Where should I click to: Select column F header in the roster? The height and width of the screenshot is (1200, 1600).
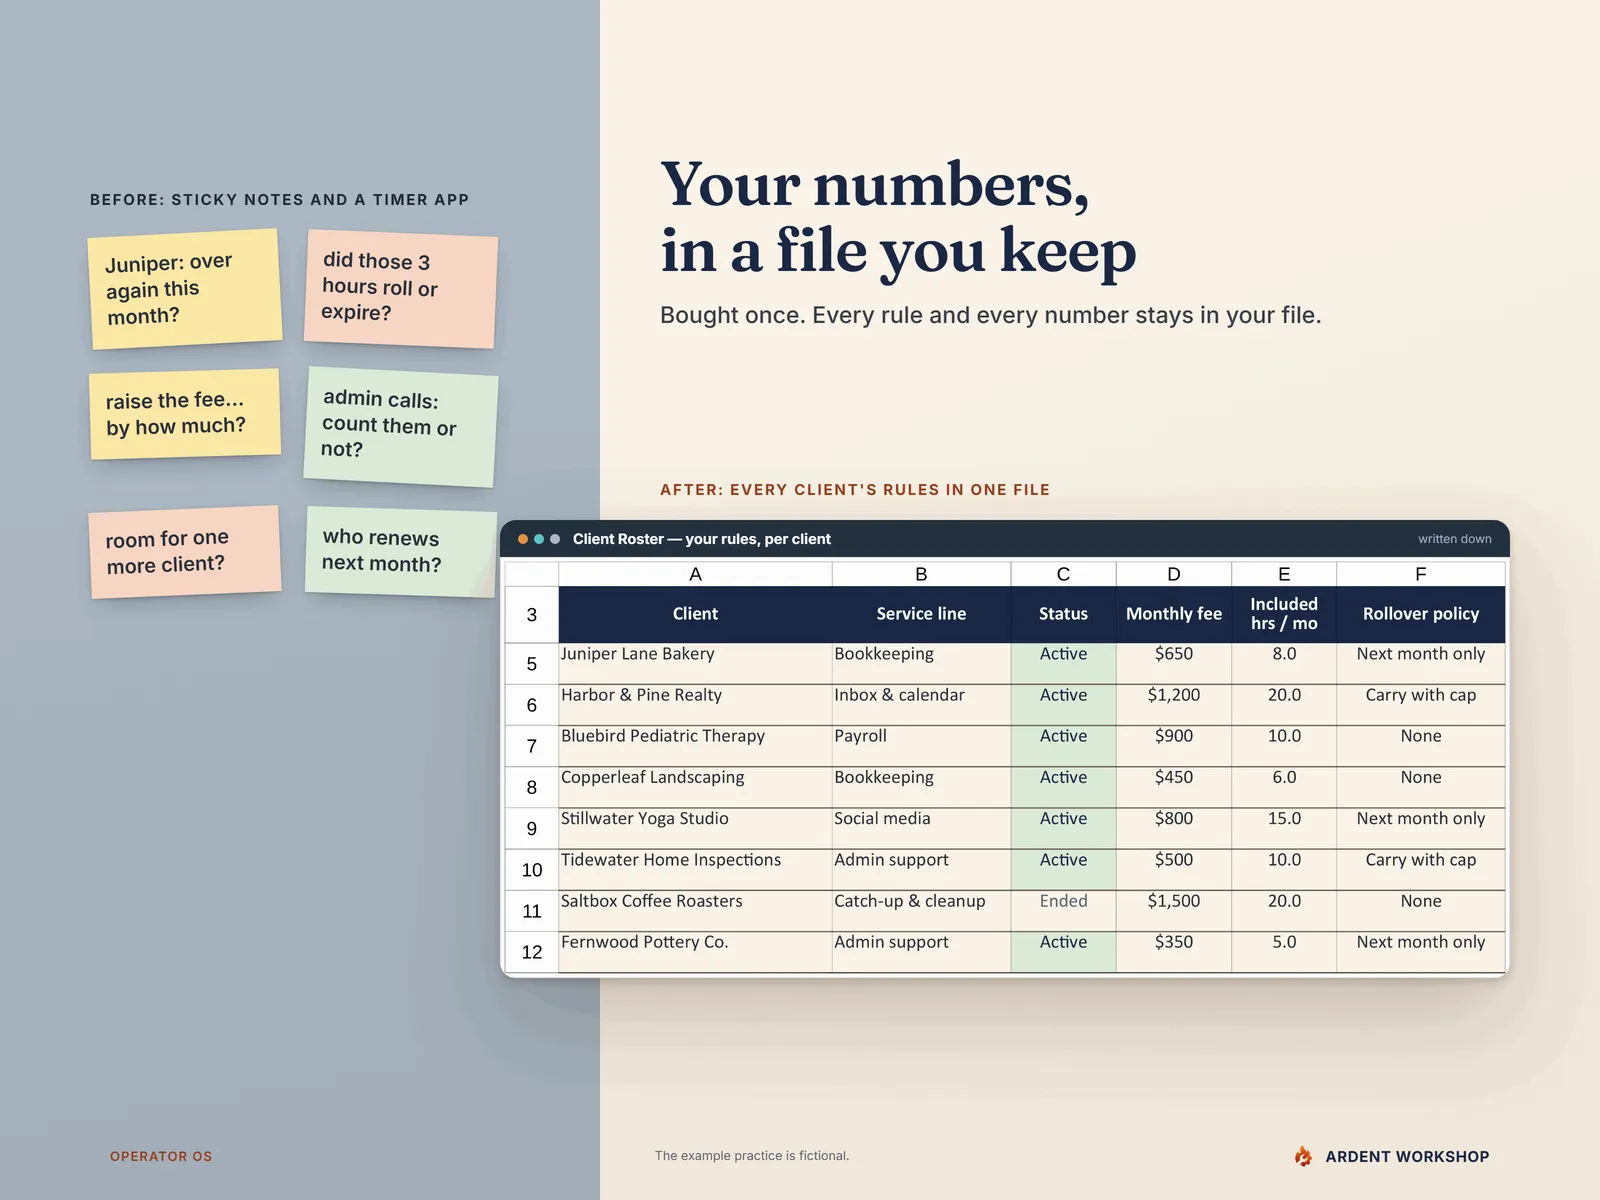click(1420, 574)
